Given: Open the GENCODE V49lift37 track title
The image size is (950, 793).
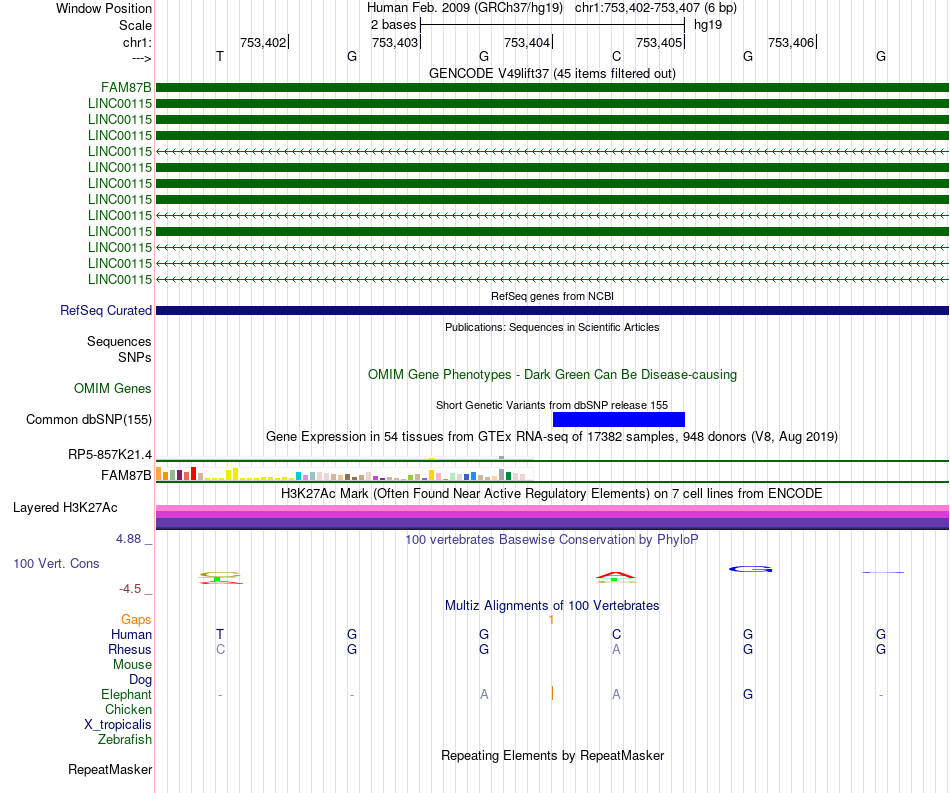Looking at the screenshot, I should [x=552, y=73].
